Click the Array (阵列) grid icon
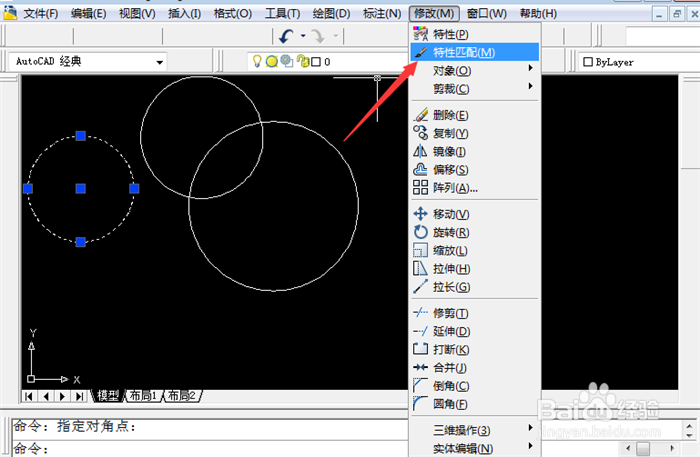700x457 pixels. (x=420, y=187)
